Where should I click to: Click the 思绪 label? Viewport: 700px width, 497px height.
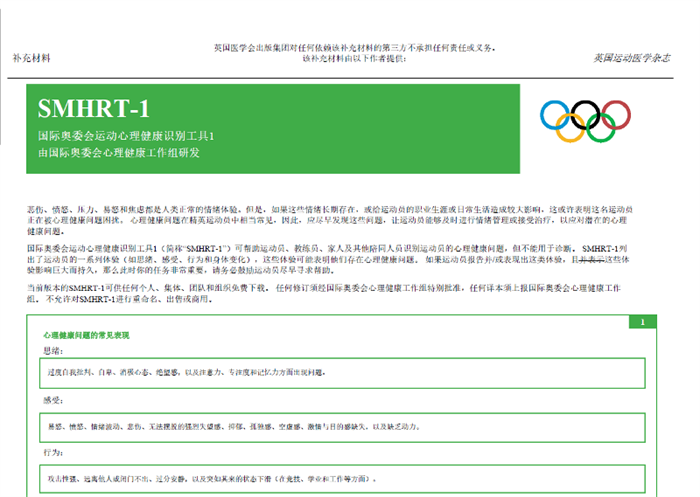pos(51,350)
